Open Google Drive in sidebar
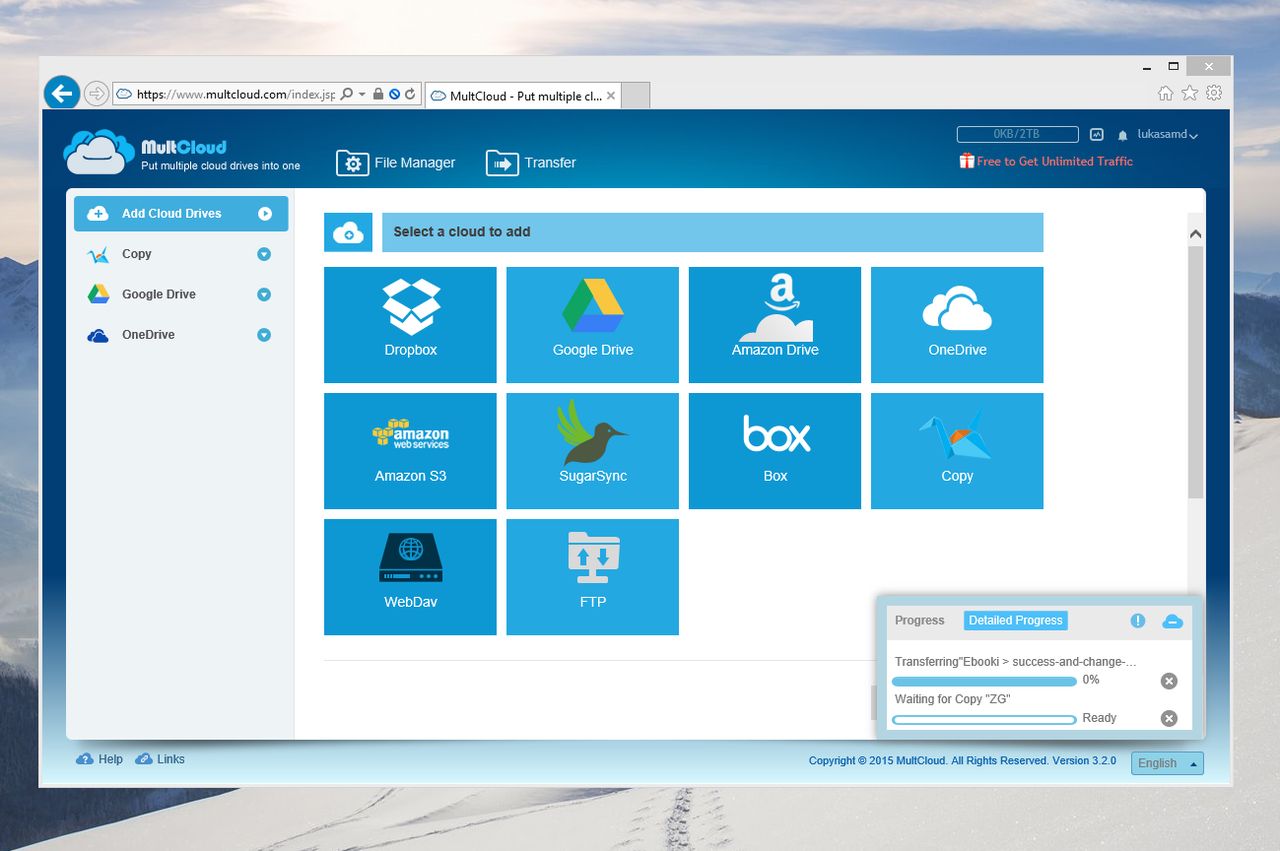 158,294
